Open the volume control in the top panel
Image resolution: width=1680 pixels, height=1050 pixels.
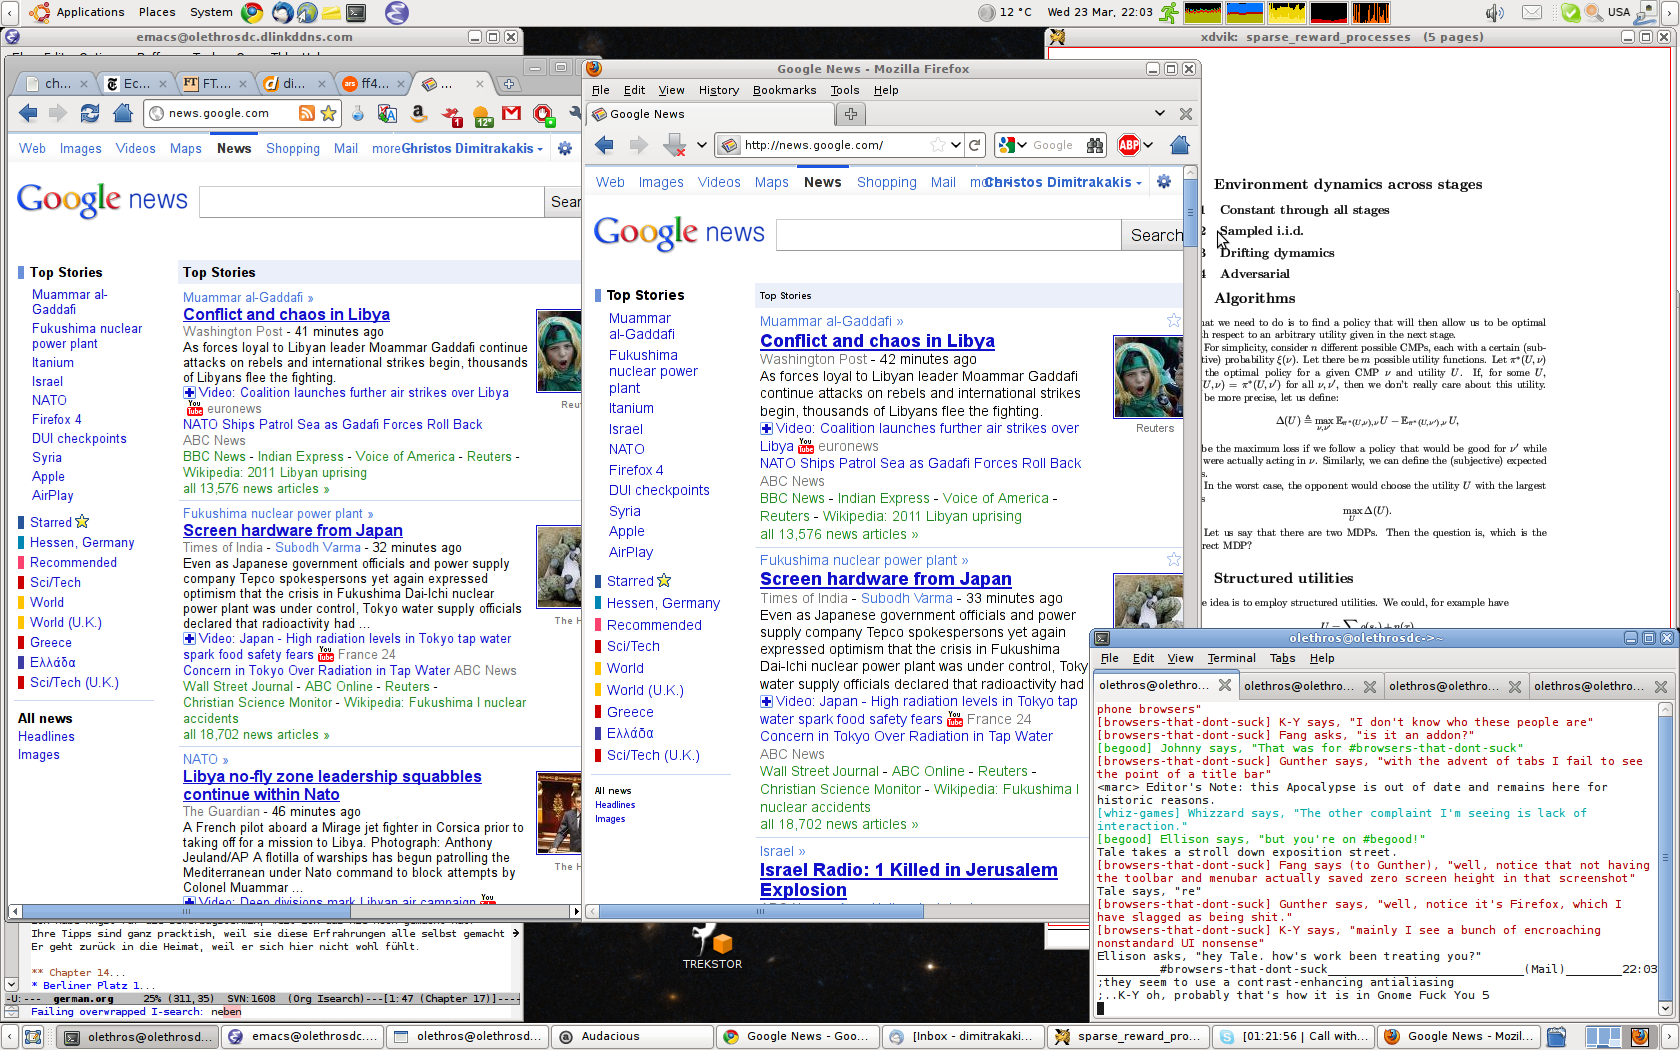1495,13
